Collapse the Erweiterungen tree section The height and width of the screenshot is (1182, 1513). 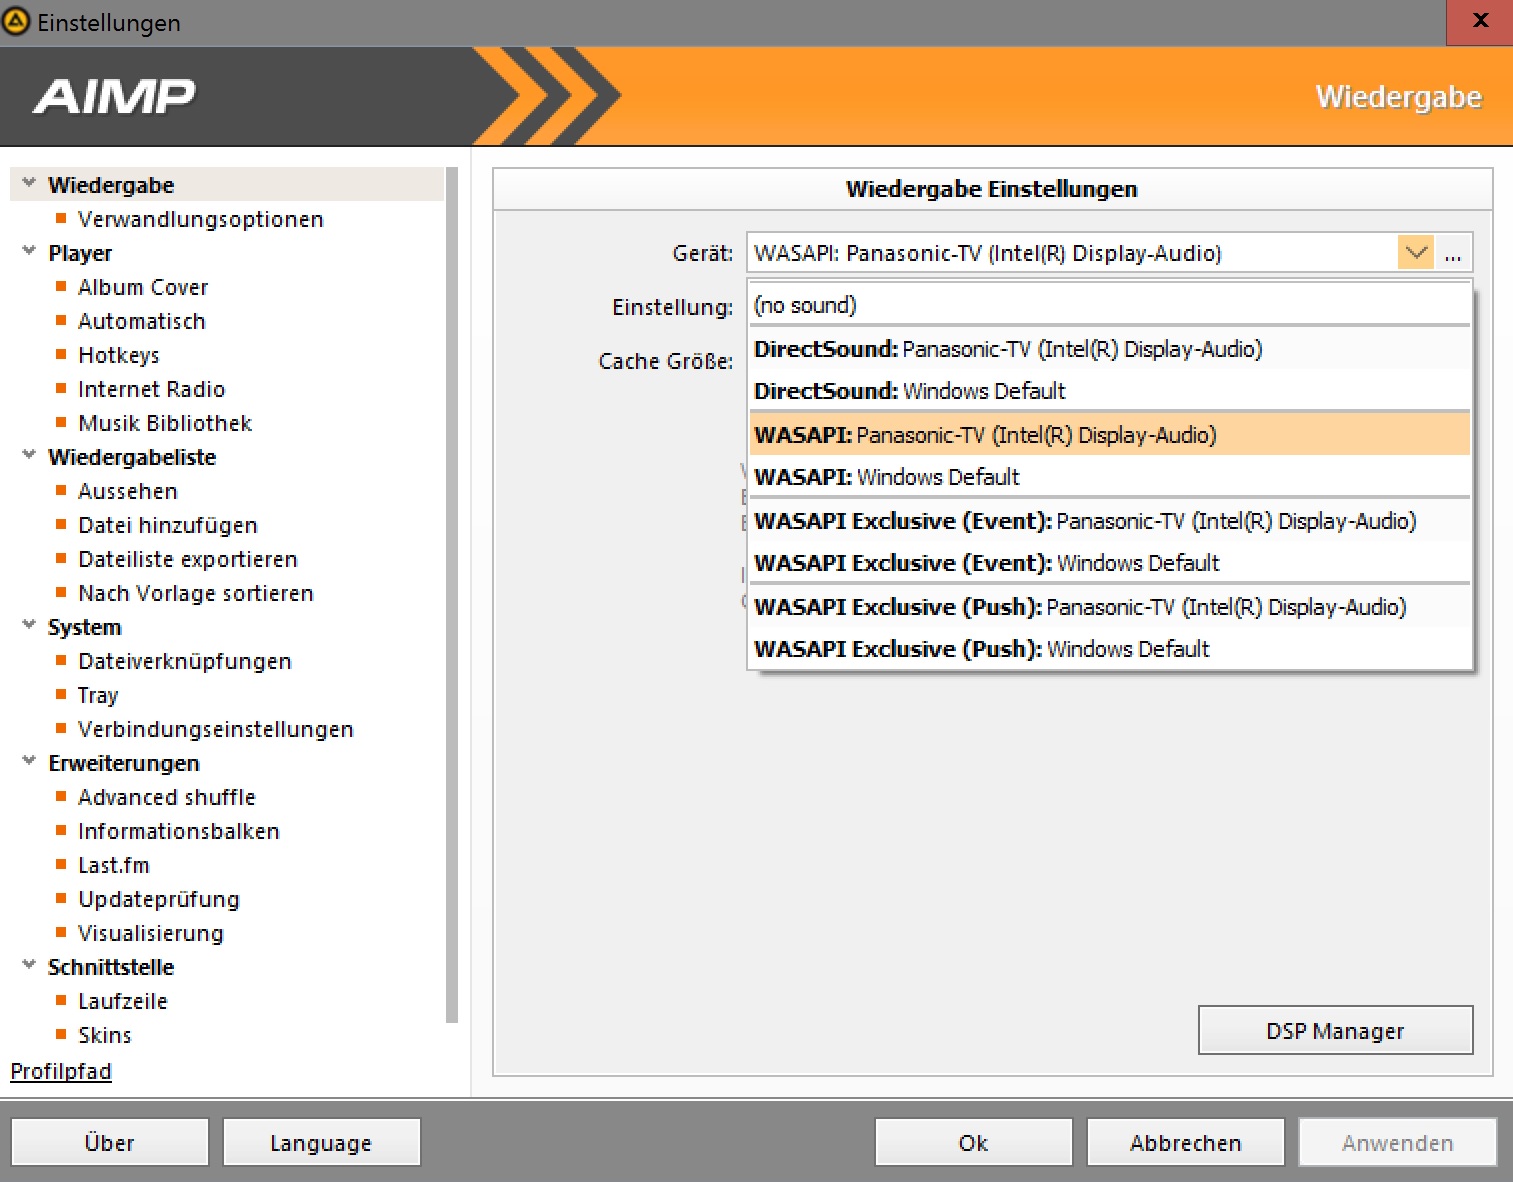point(29,762)
